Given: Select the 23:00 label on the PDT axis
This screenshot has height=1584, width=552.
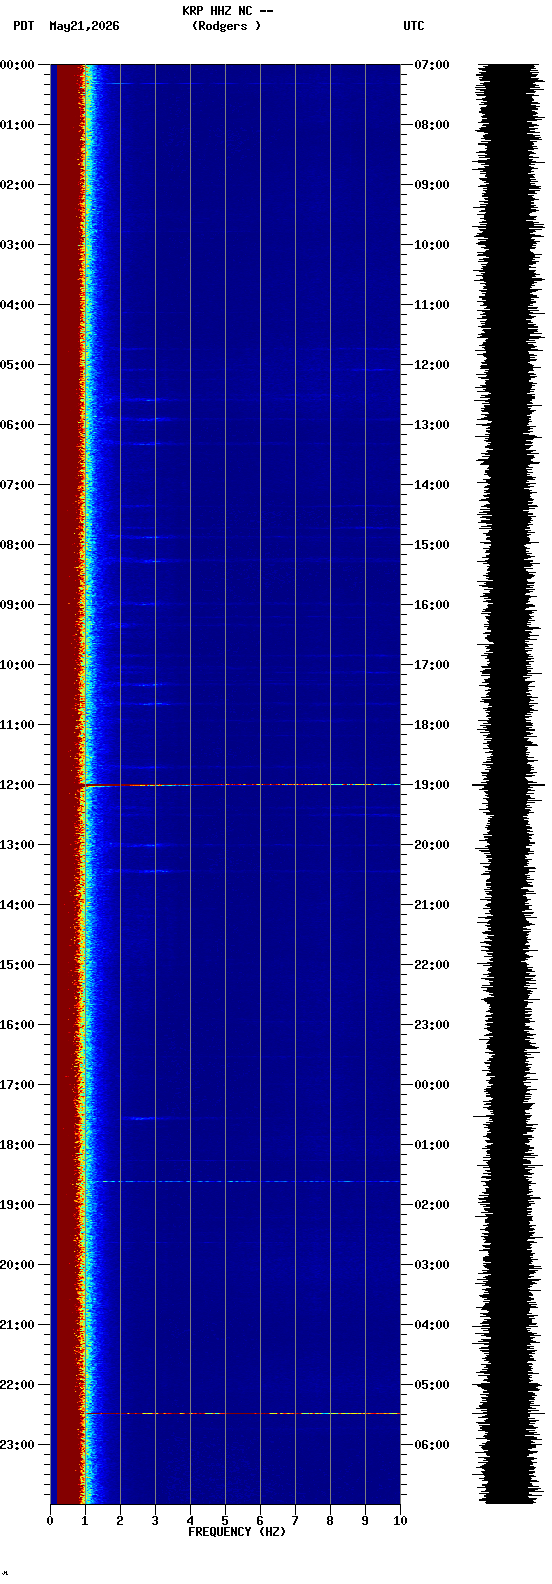Looking at the screenshot, I should coord(17,1445).
